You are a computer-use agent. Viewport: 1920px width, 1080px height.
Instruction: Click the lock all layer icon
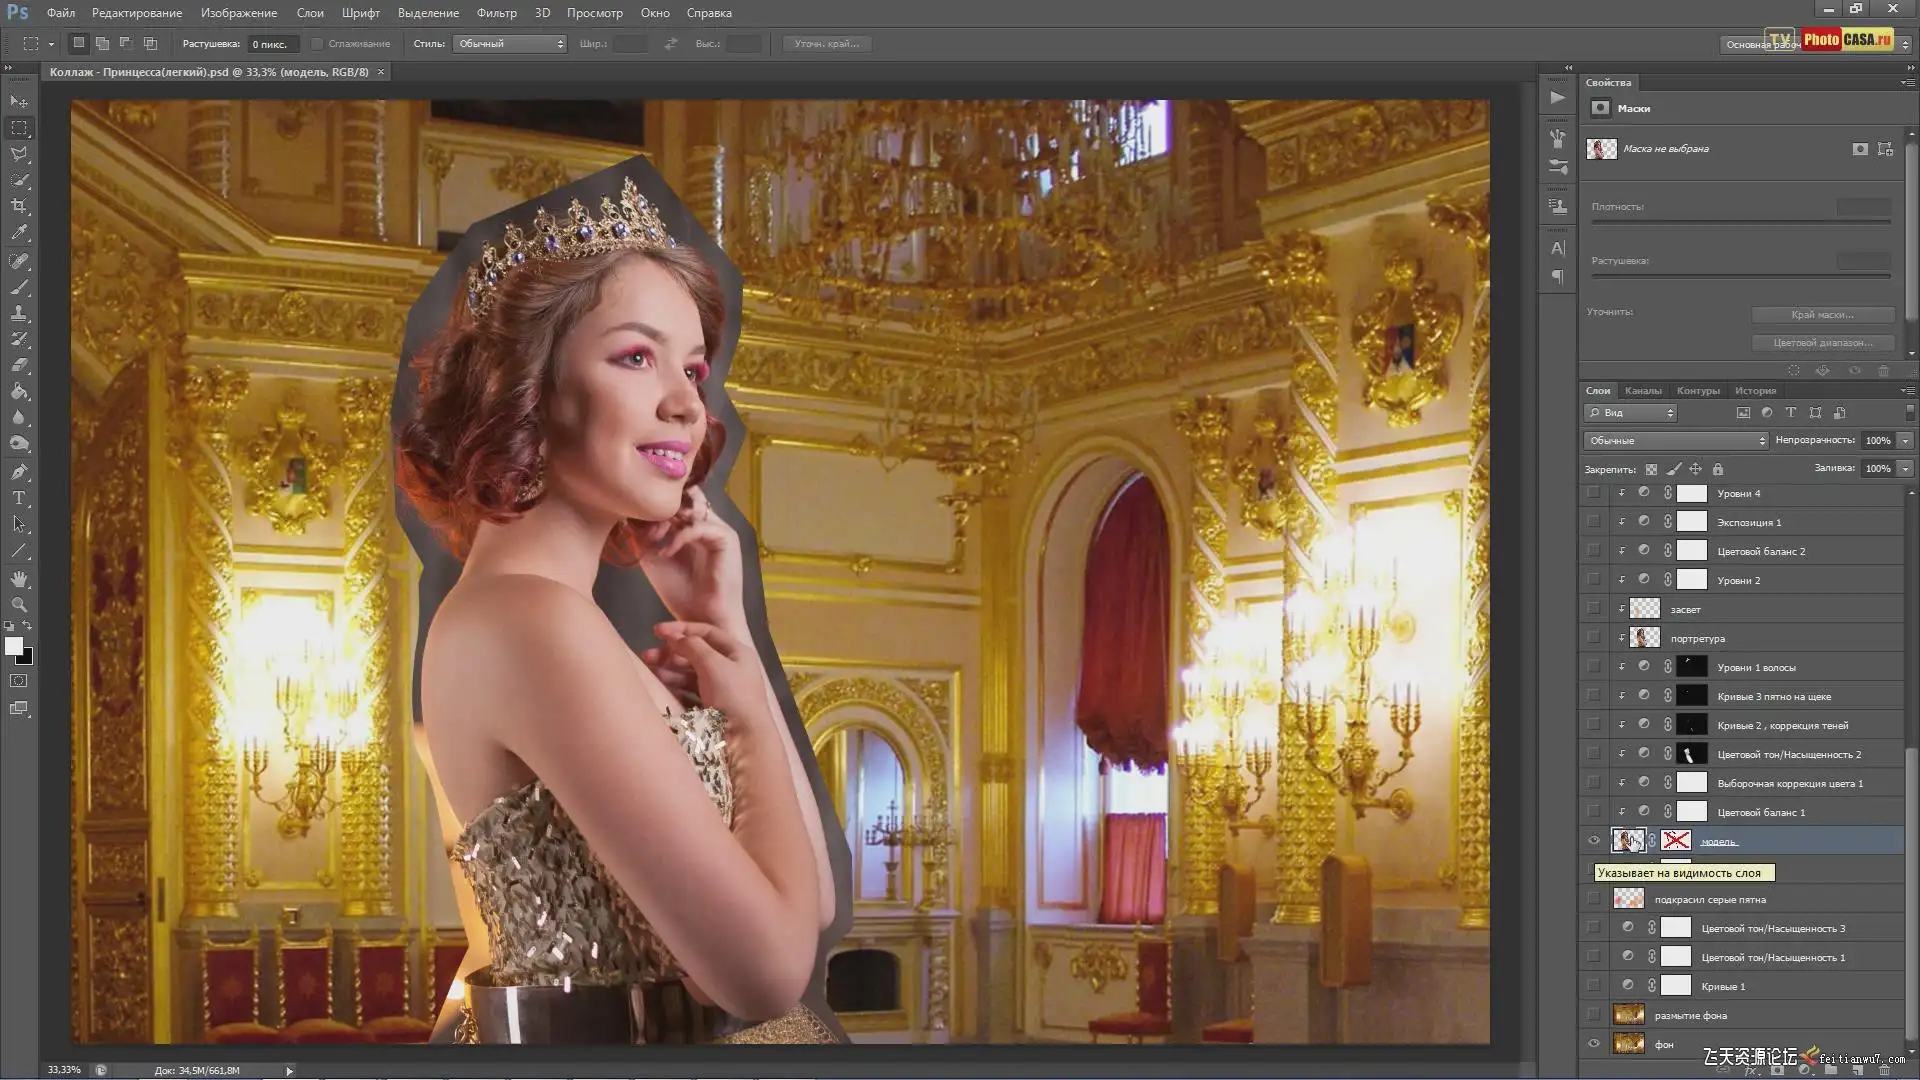coord(1718,469)
